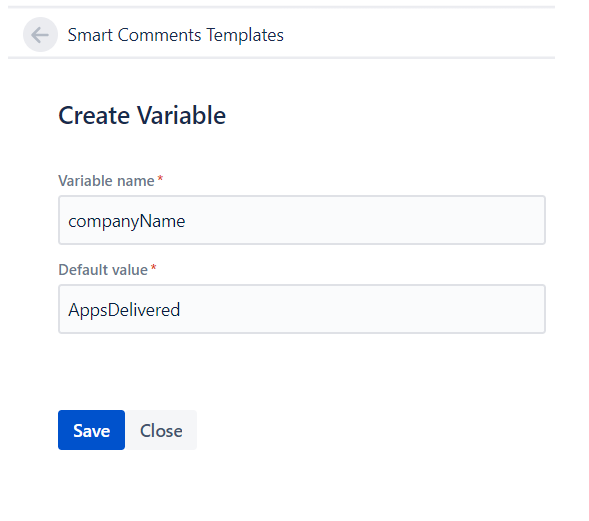Screen dimensions: 589x521
Task: Click the back arrow icon
Action: click(40, 35)
